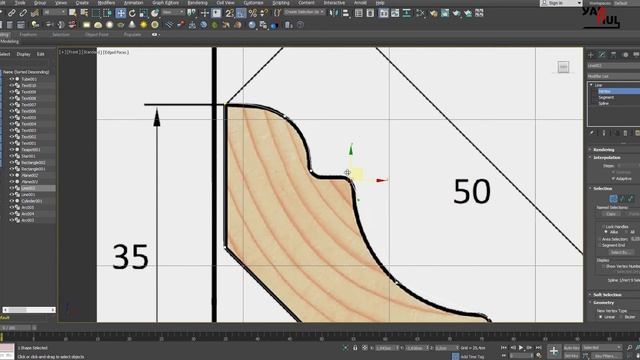Select the Spline sub-object icon in Selection rollout
Image resolution: width=640 pixels, height=360 pixels.
(x=631, y=199)
